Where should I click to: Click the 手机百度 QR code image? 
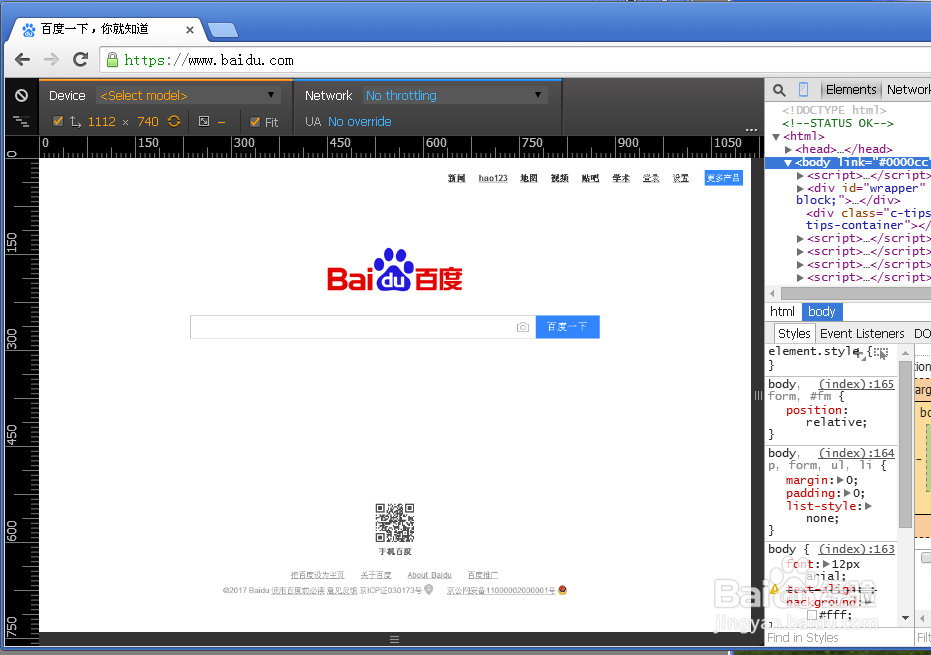395,523
